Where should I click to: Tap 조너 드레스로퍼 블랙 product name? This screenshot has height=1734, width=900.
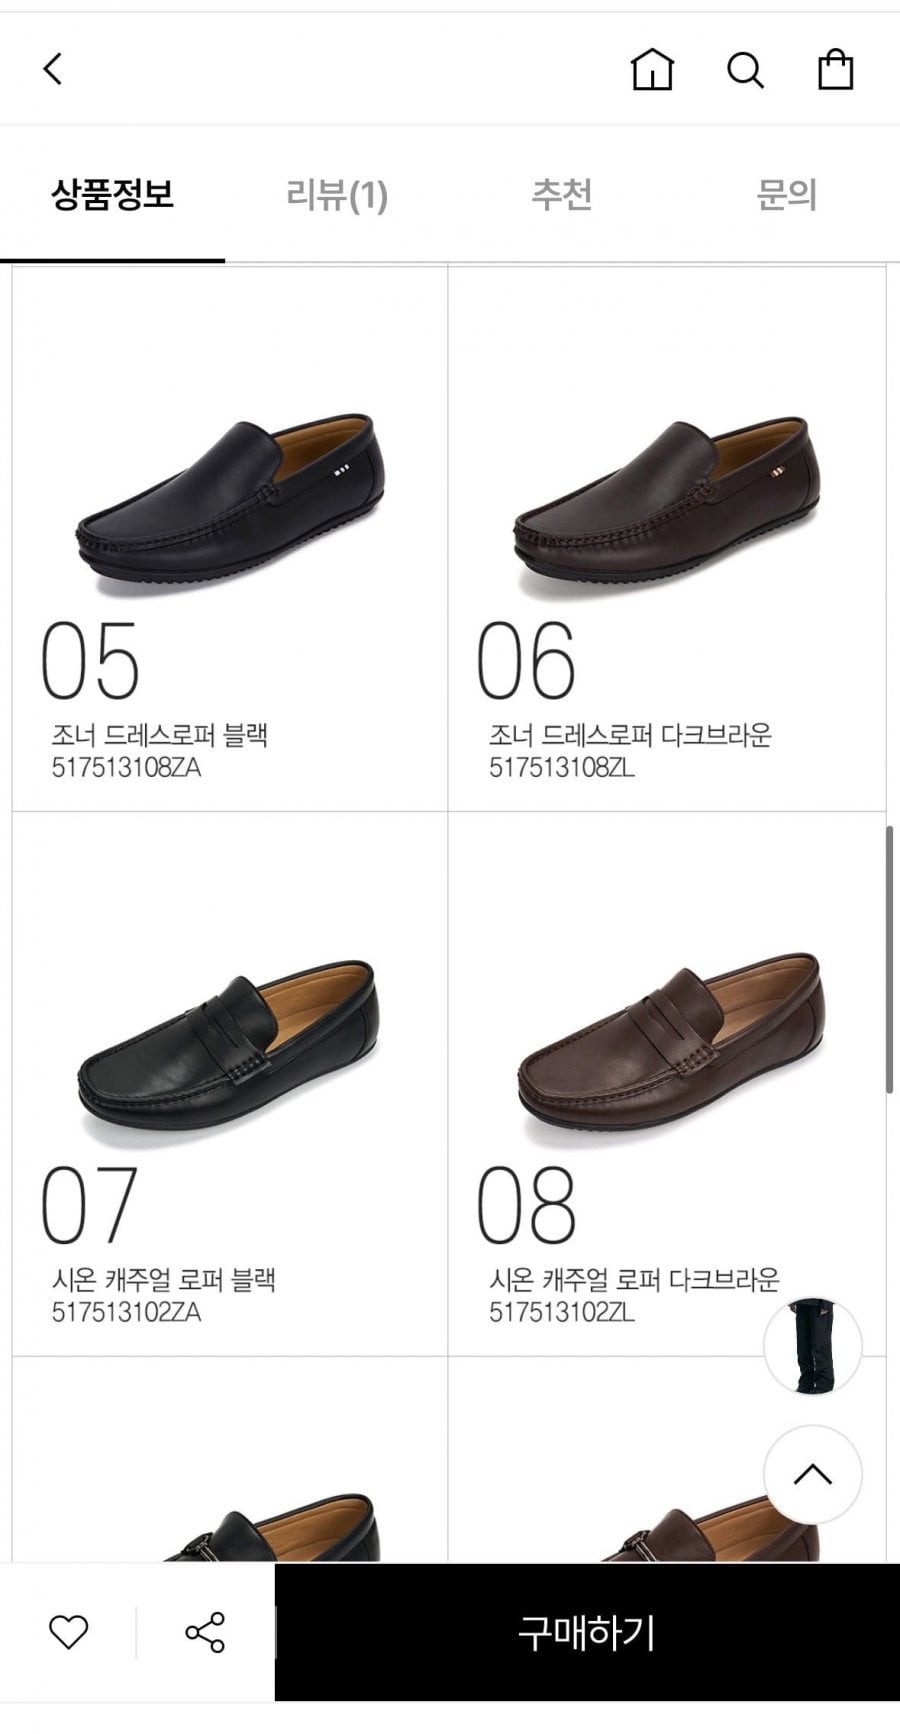point(160,735)
